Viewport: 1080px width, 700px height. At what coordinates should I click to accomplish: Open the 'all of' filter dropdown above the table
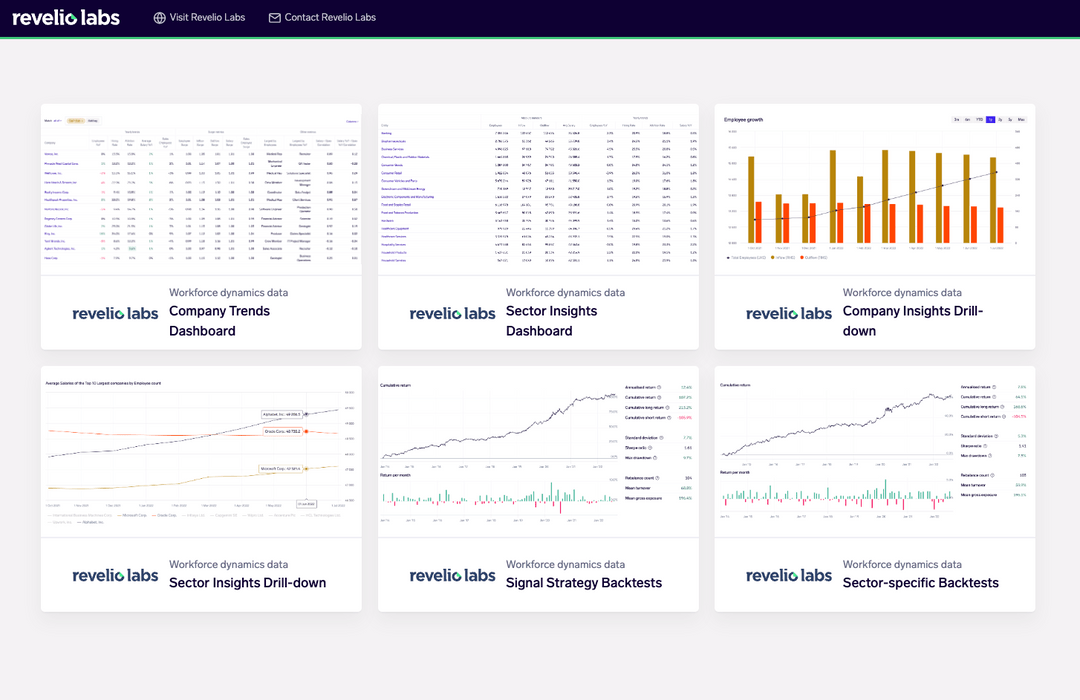point(58,121)
